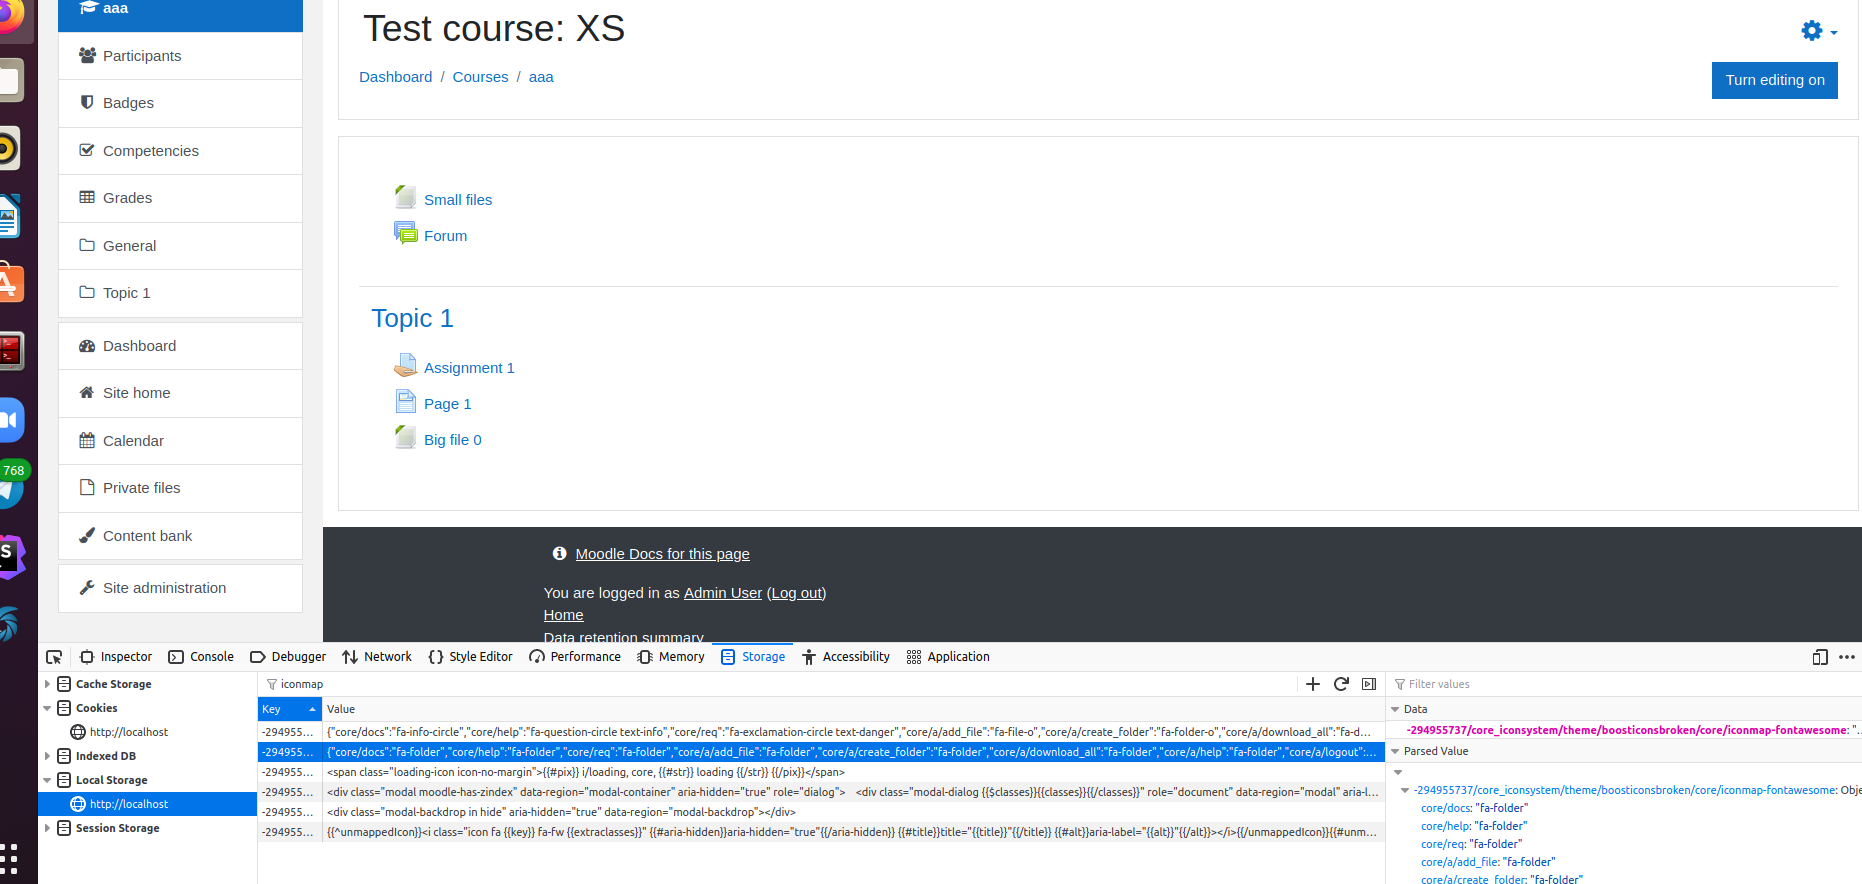
Task: Click the Home link in footer
Action: coord(563,615)
